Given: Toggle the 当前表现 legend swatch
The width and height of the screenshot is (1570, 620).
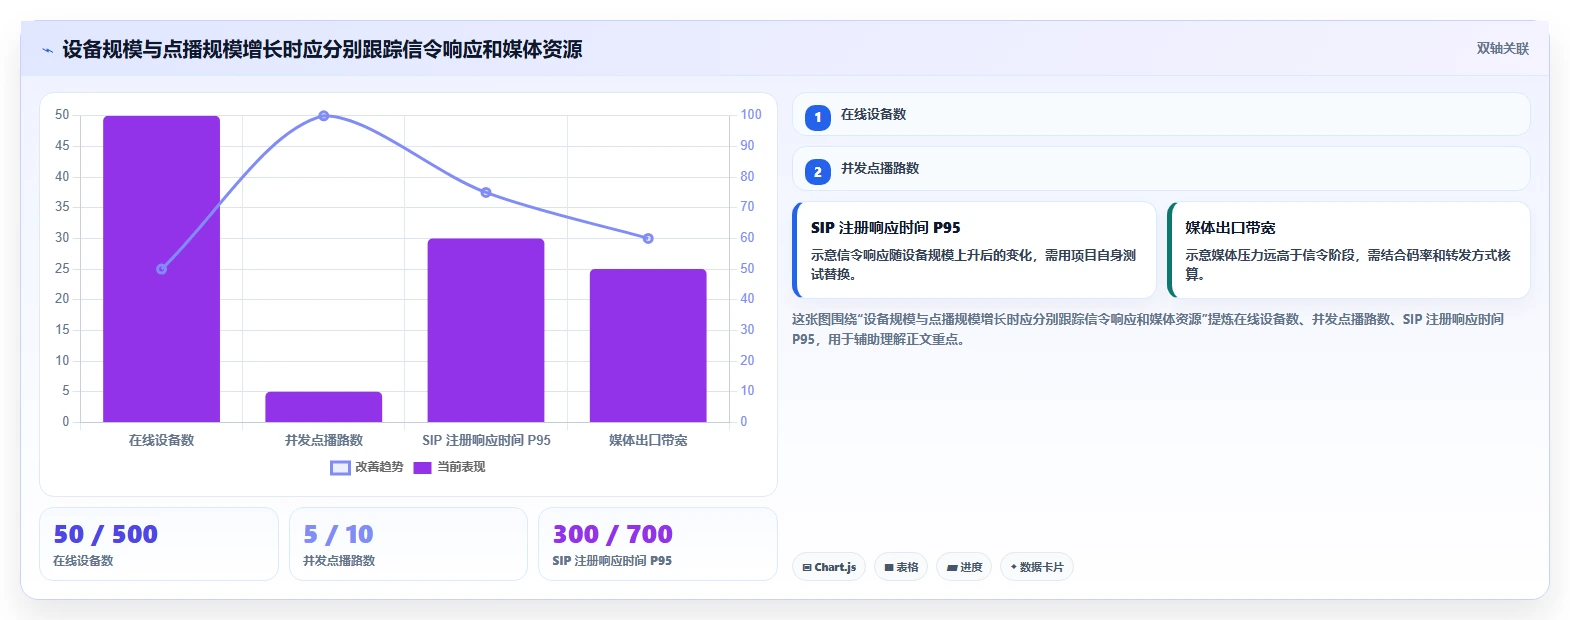Looking at the screenshot, I should pos(422,467).
